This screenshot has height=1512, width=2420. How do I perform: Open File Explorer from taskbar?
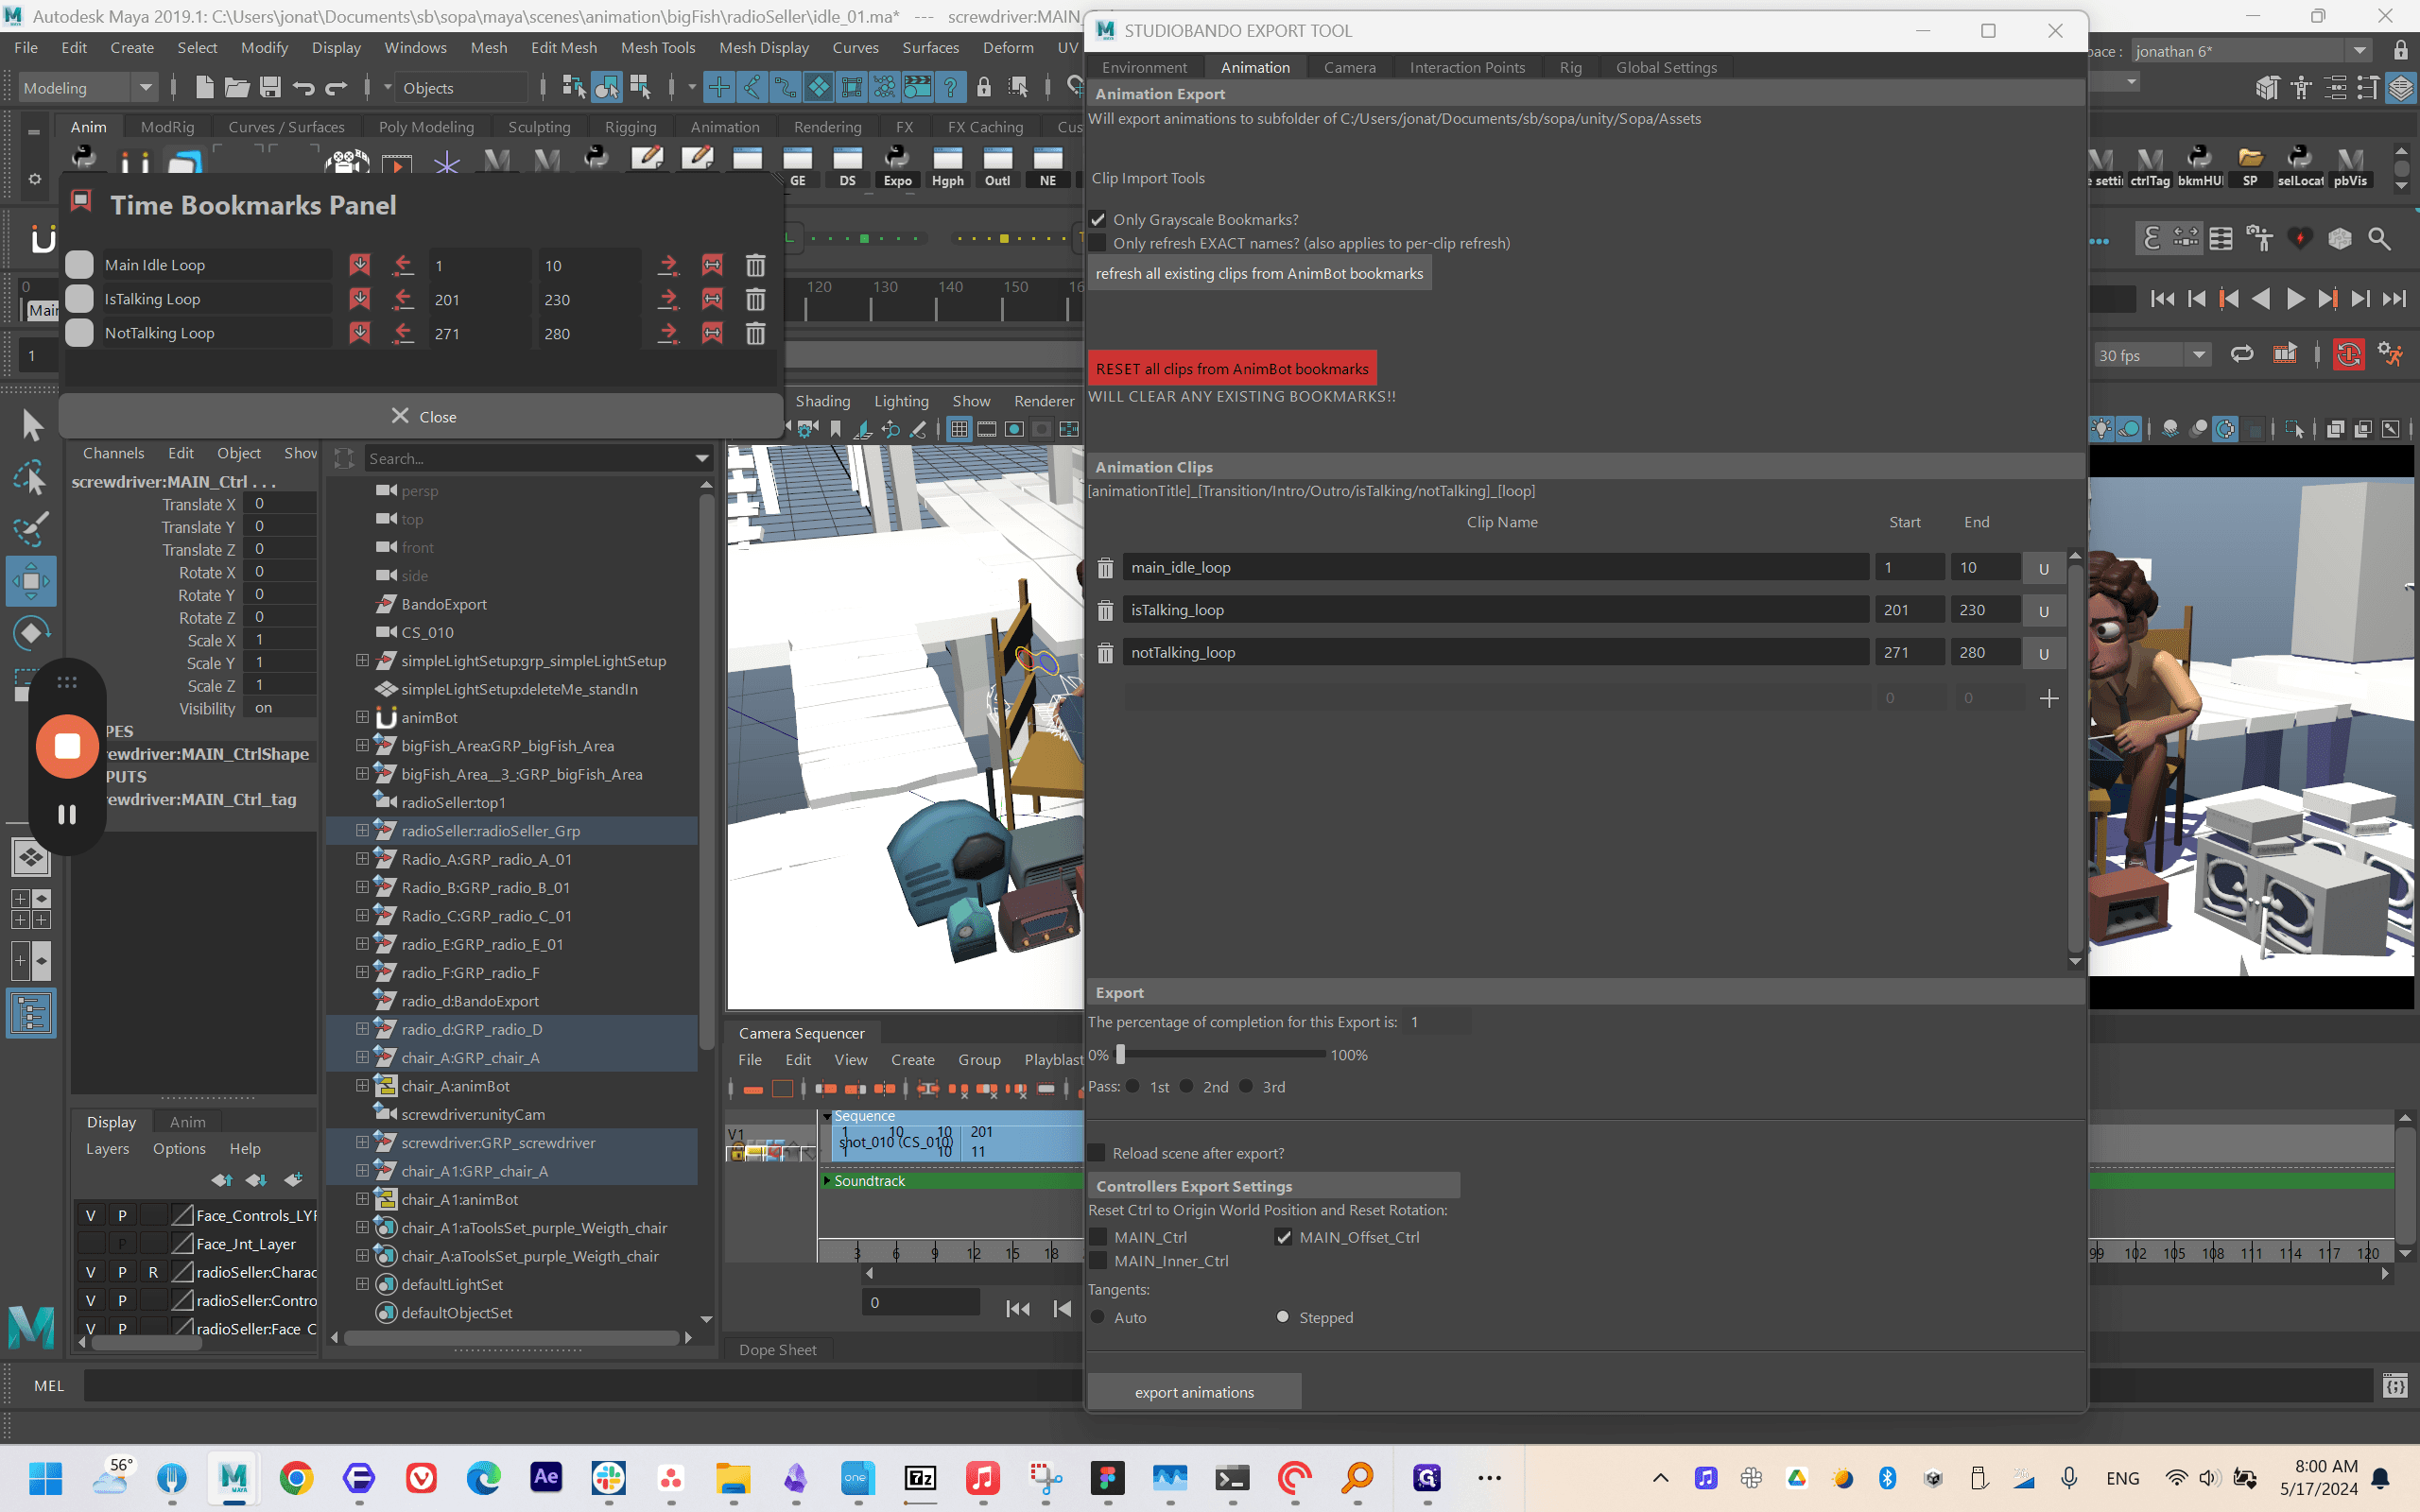(733, 1478)
